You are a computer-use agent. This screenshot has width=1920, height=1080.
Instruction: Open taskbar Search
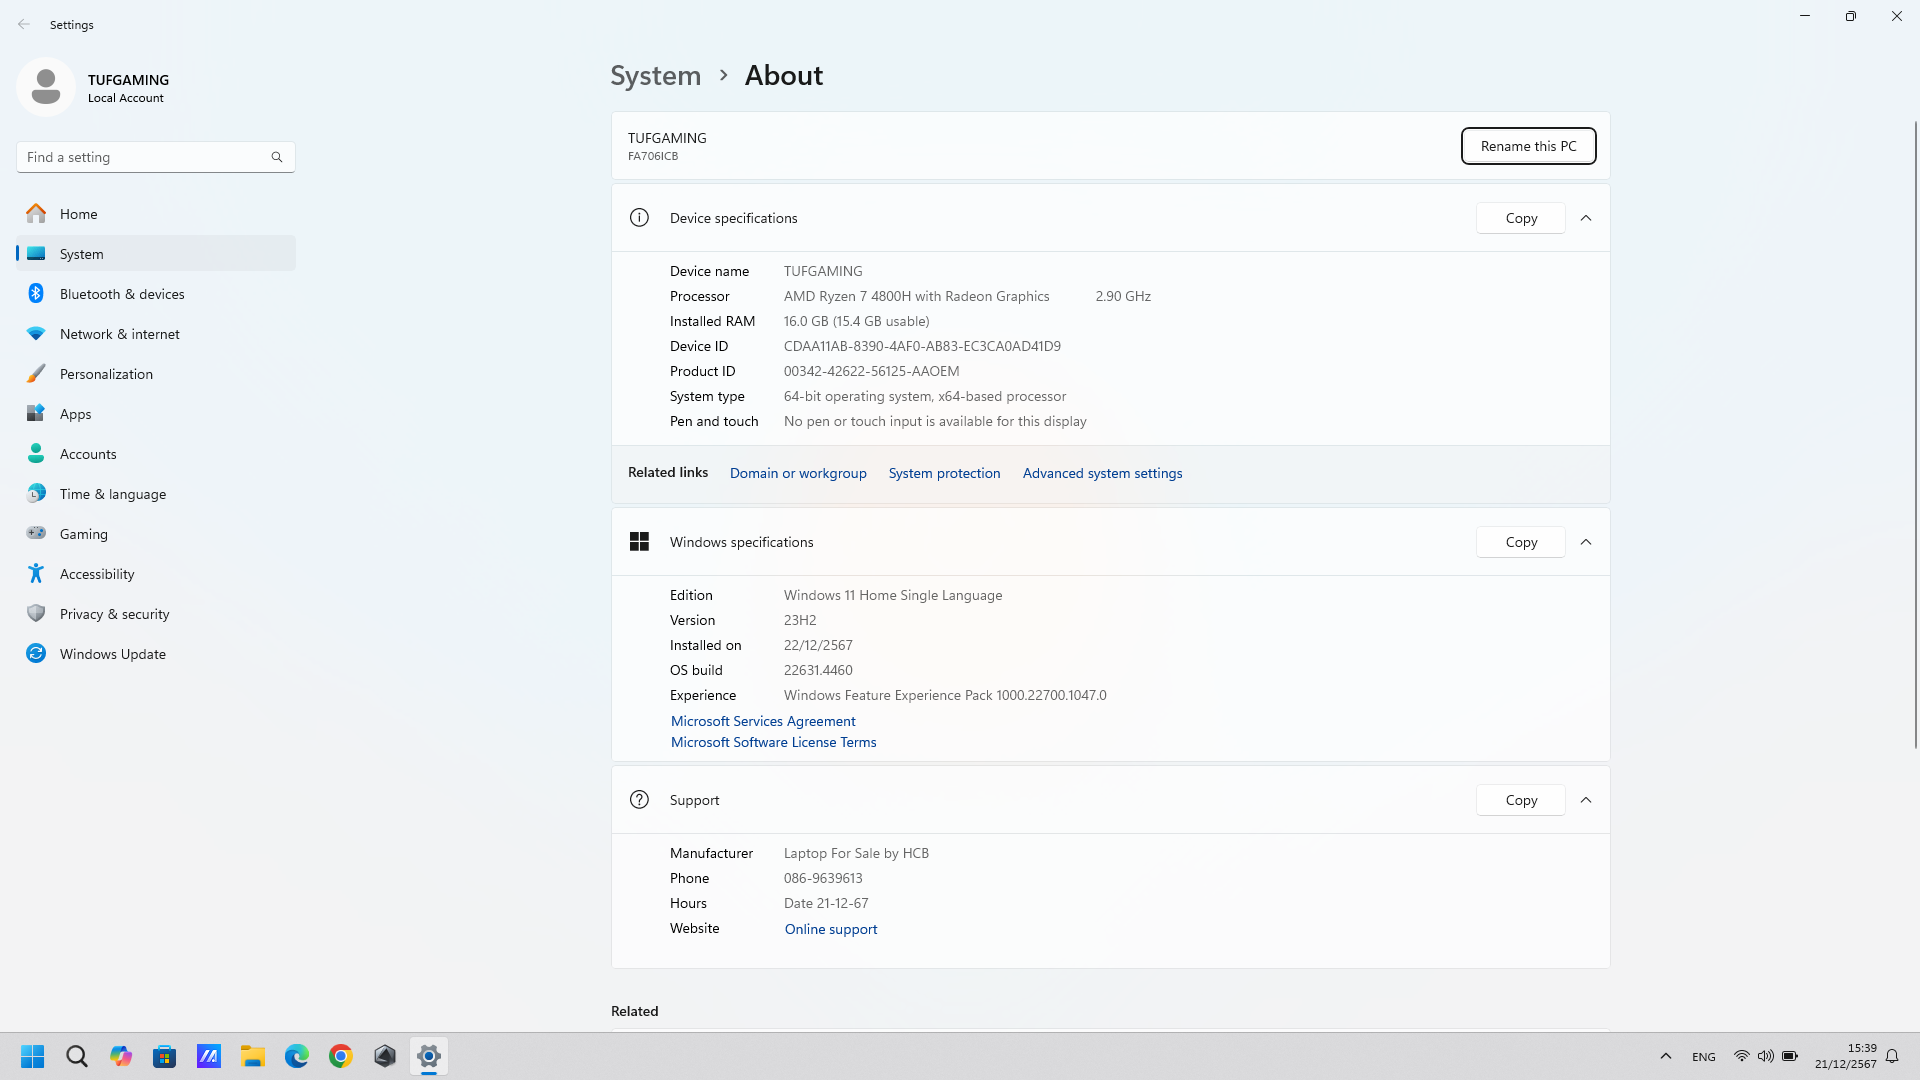77,1056
